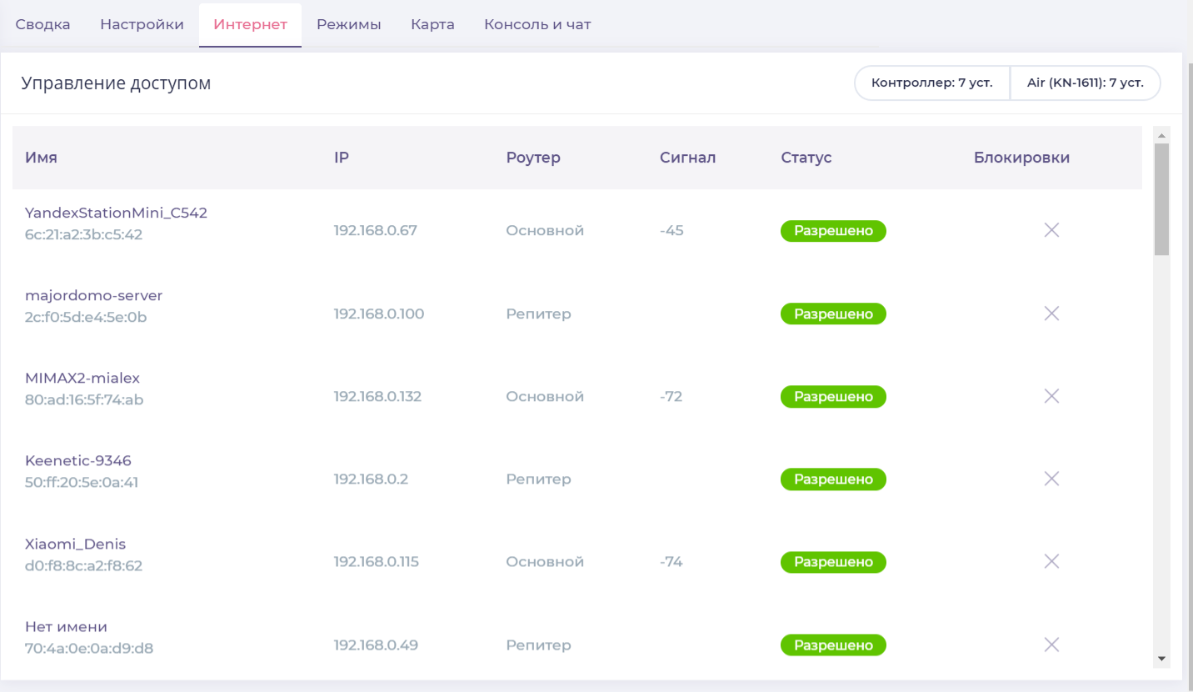
Task: Open the 'Сводка' tab
Action: pyautogui.click(x=43, y=24)
